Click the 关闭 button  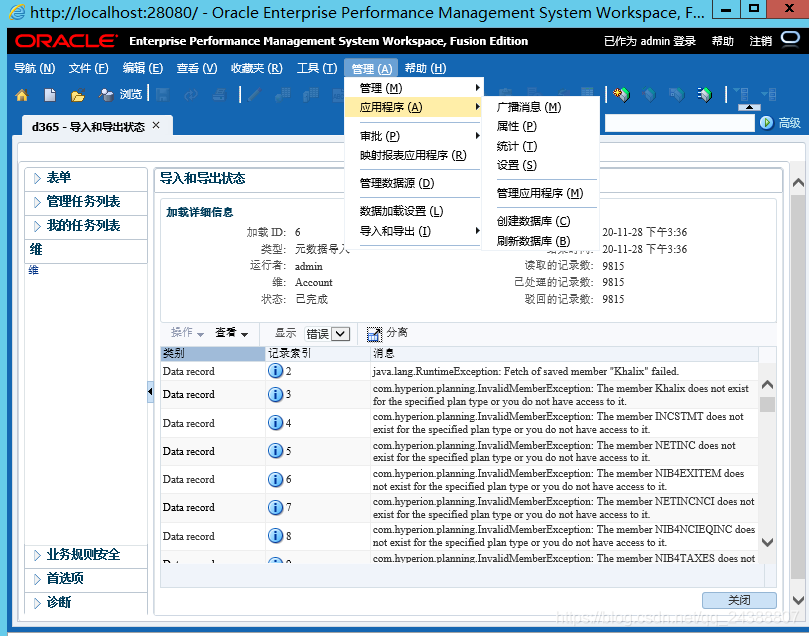point(739,600)
